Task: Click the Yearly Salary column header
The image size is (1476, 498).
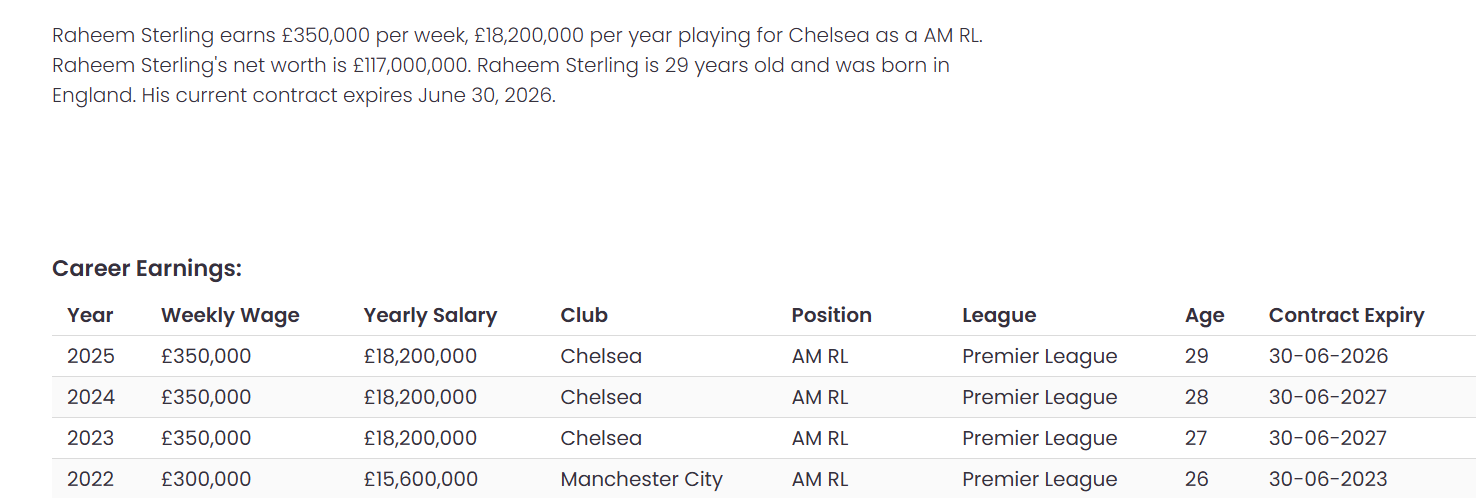Action: (x=430, y=315)
